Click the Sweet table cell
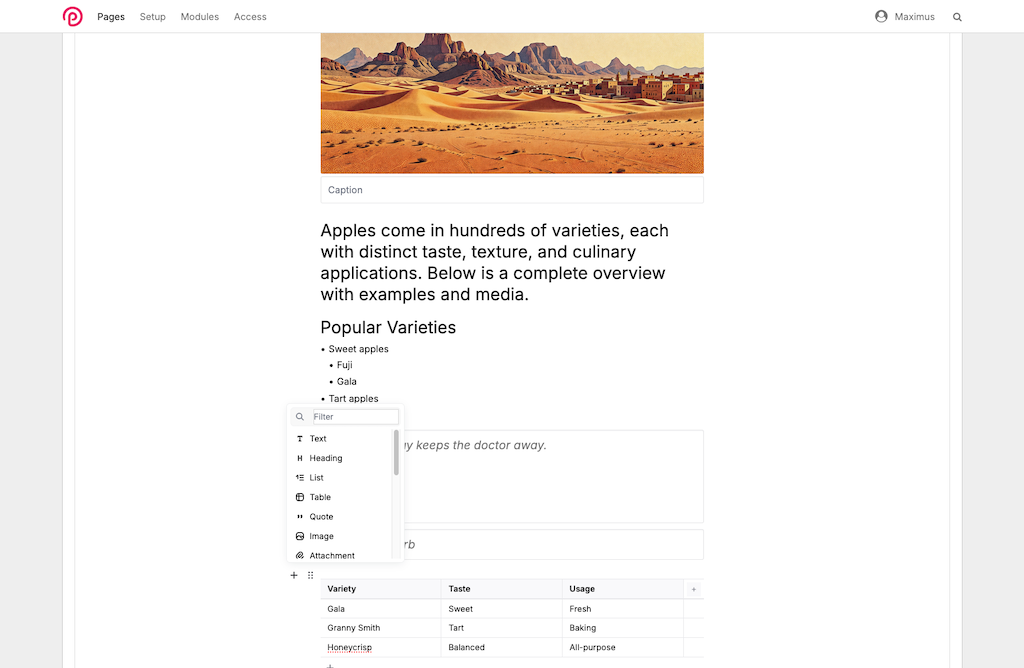Viewport: 1024px width, 668px height. [502, 609]
